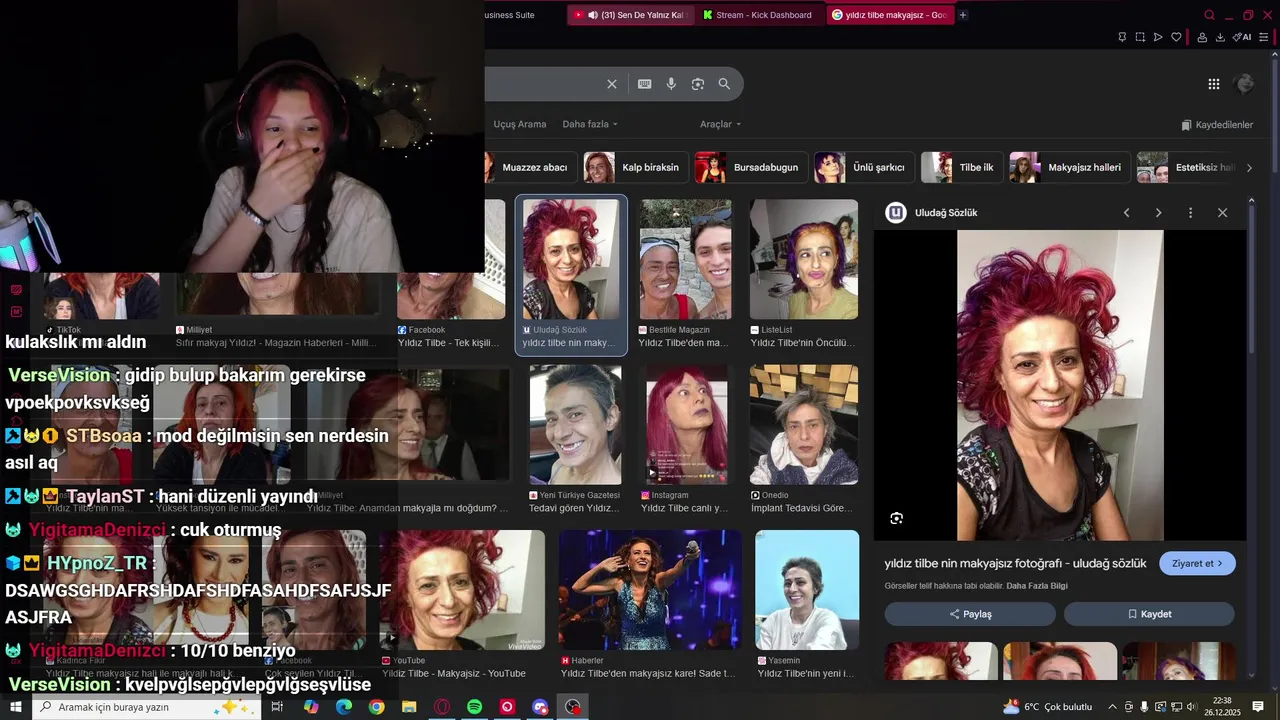Select the Muazzez abacı suggestion chip
Image resolution: width=1280 pixels, height=720 pixels.
coord(529,167)
